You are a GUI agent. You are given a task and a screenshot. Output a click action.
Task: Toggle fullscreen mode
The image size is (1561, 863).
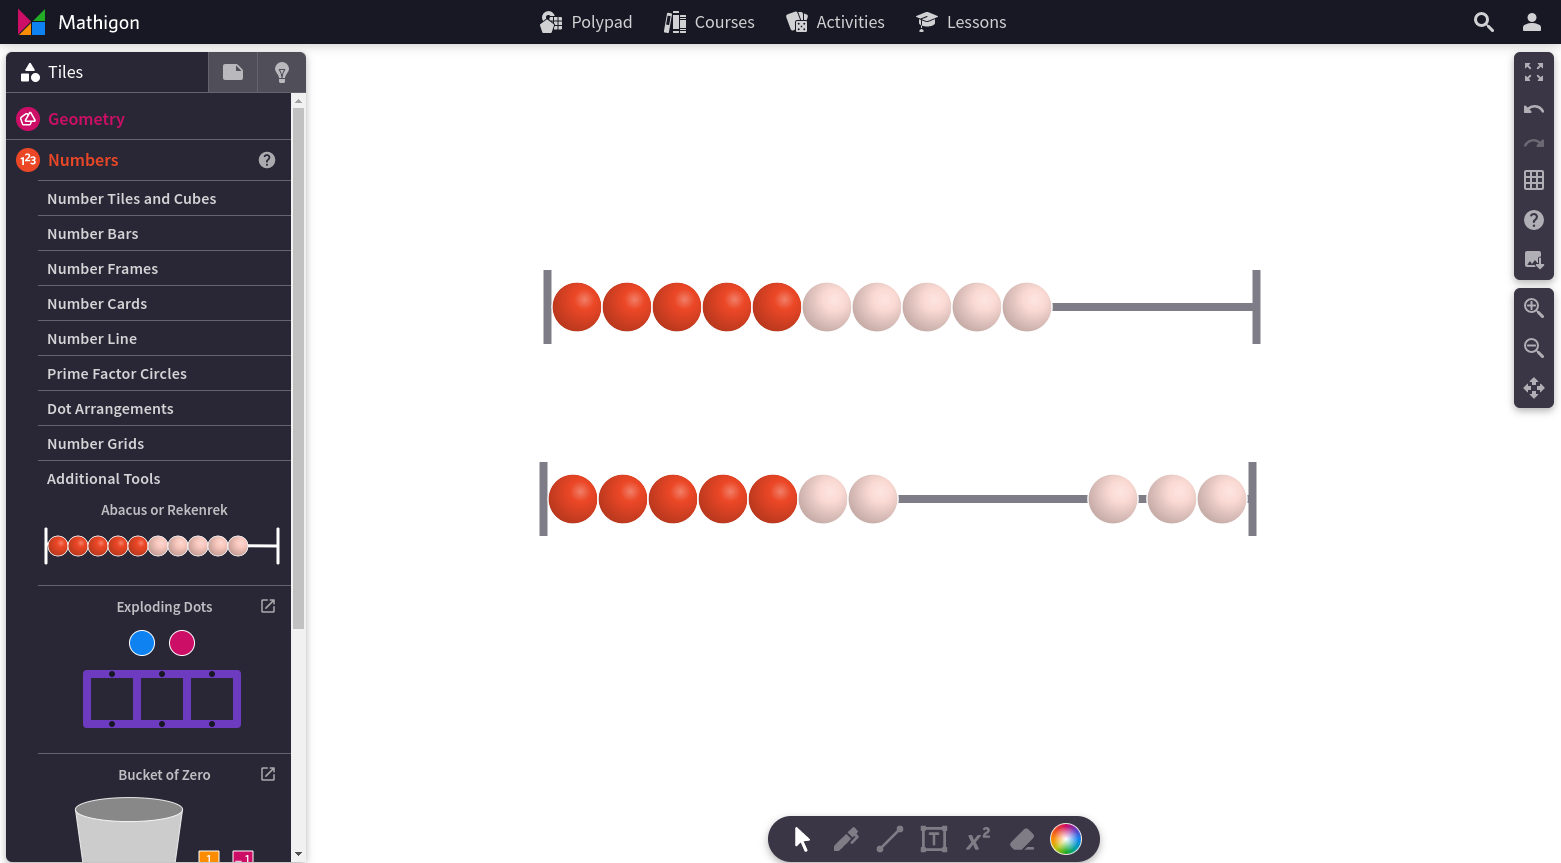[1533, 71]
